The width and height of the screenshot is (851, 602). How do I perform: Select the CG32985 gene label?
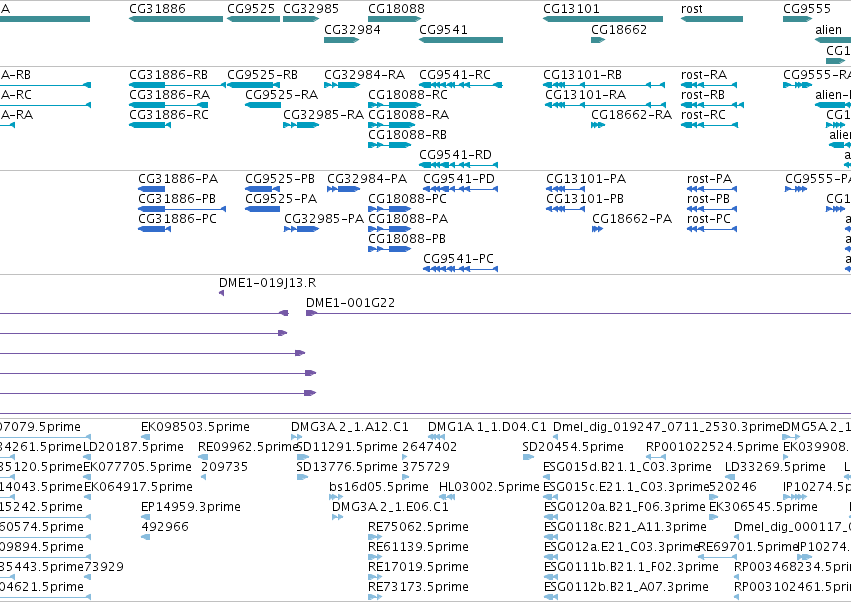tap(311, 9)
